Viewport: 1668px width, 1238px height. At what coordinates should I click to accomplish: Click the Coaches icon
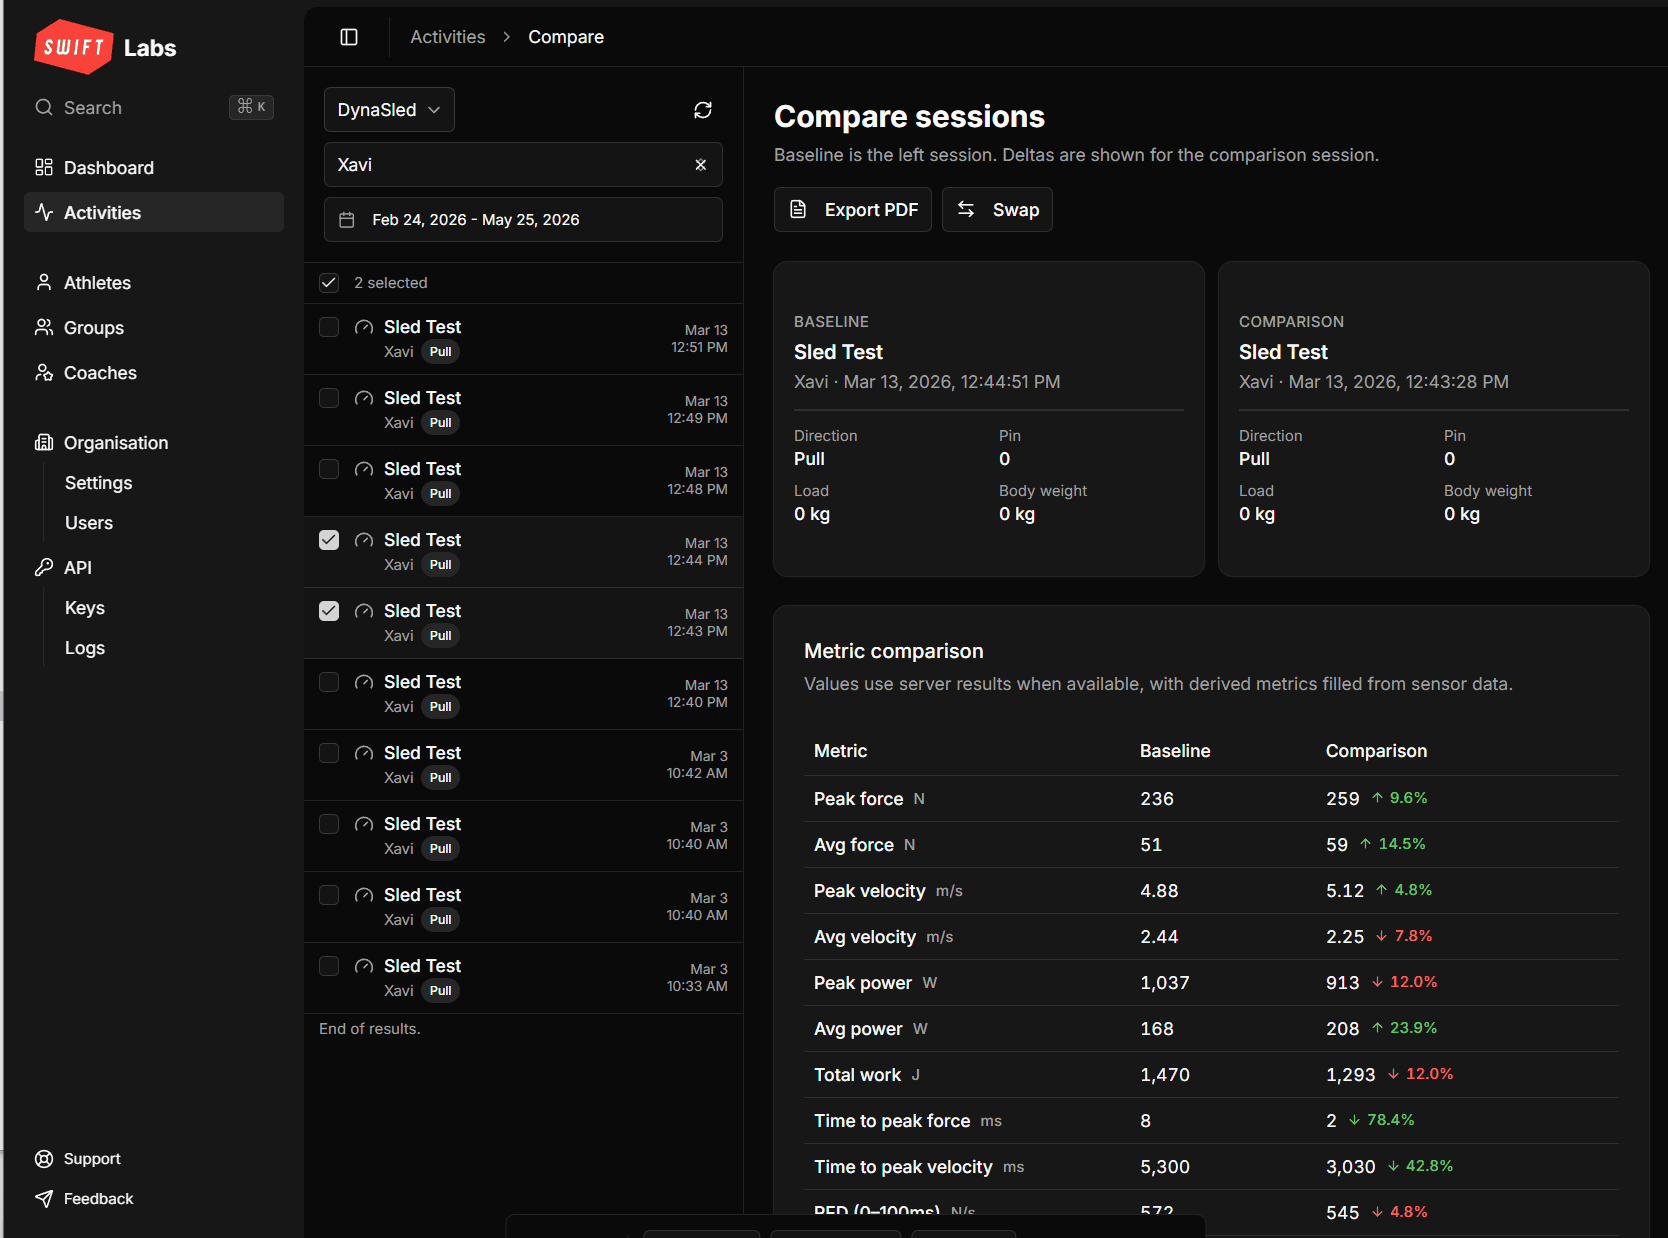pos(44,372)
